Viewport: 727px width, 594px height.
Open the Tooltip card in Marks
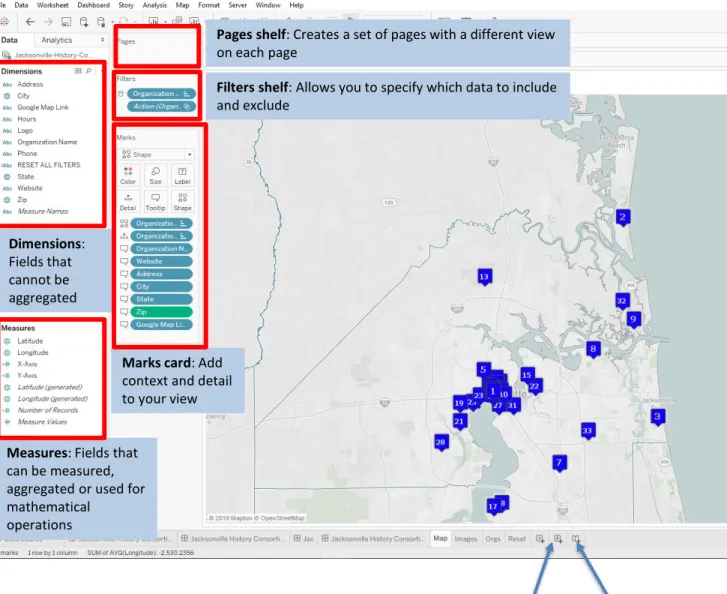(x=155, y=202)
